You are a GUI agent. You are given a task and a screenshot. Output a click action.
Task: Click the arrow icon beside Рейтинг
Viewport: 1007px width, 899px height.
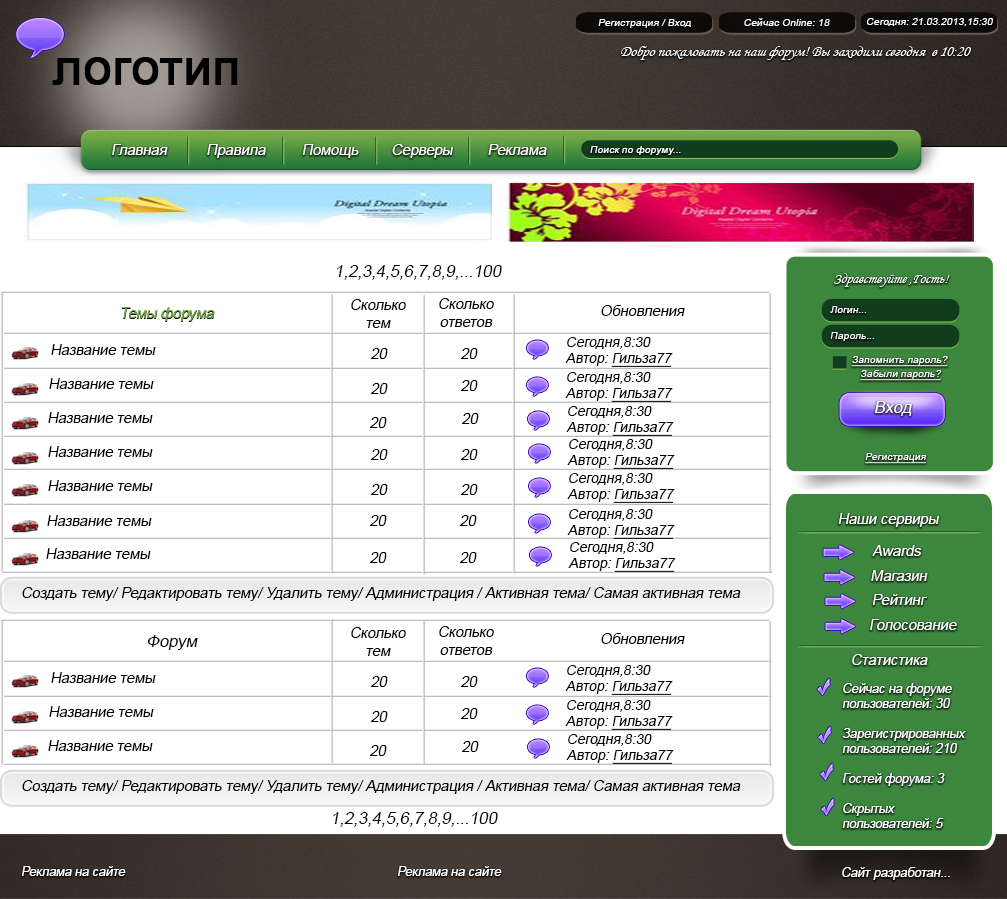coord(838,601)
